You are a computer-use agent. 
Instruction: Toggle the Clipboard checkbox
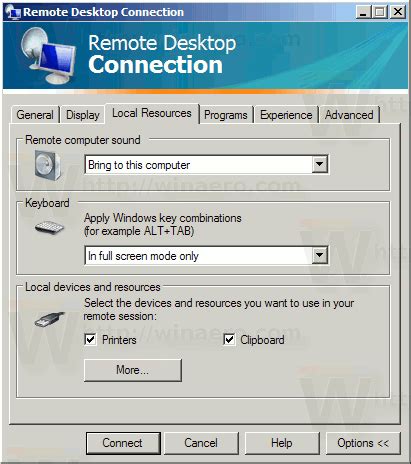point(229,340)
